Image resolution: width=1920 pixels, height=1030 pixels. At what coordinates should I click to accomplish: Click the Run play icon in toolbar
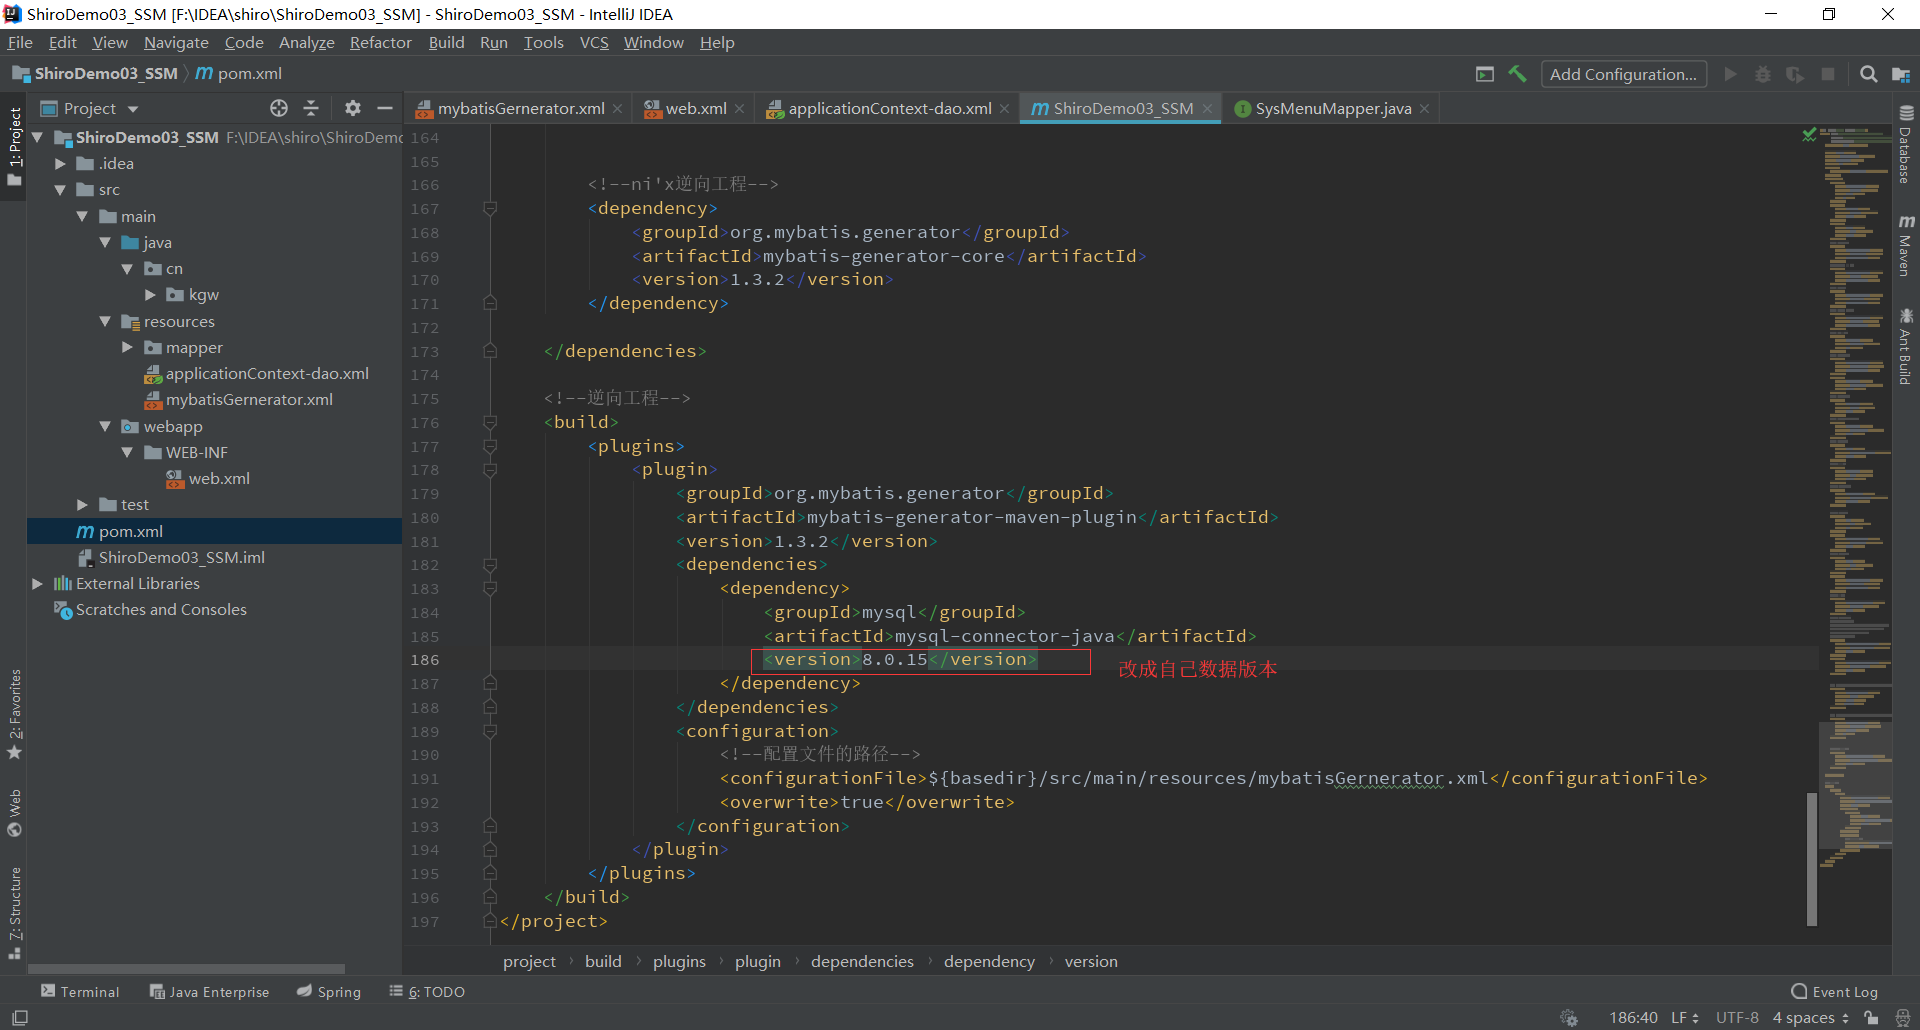(x=1730, y=74)
